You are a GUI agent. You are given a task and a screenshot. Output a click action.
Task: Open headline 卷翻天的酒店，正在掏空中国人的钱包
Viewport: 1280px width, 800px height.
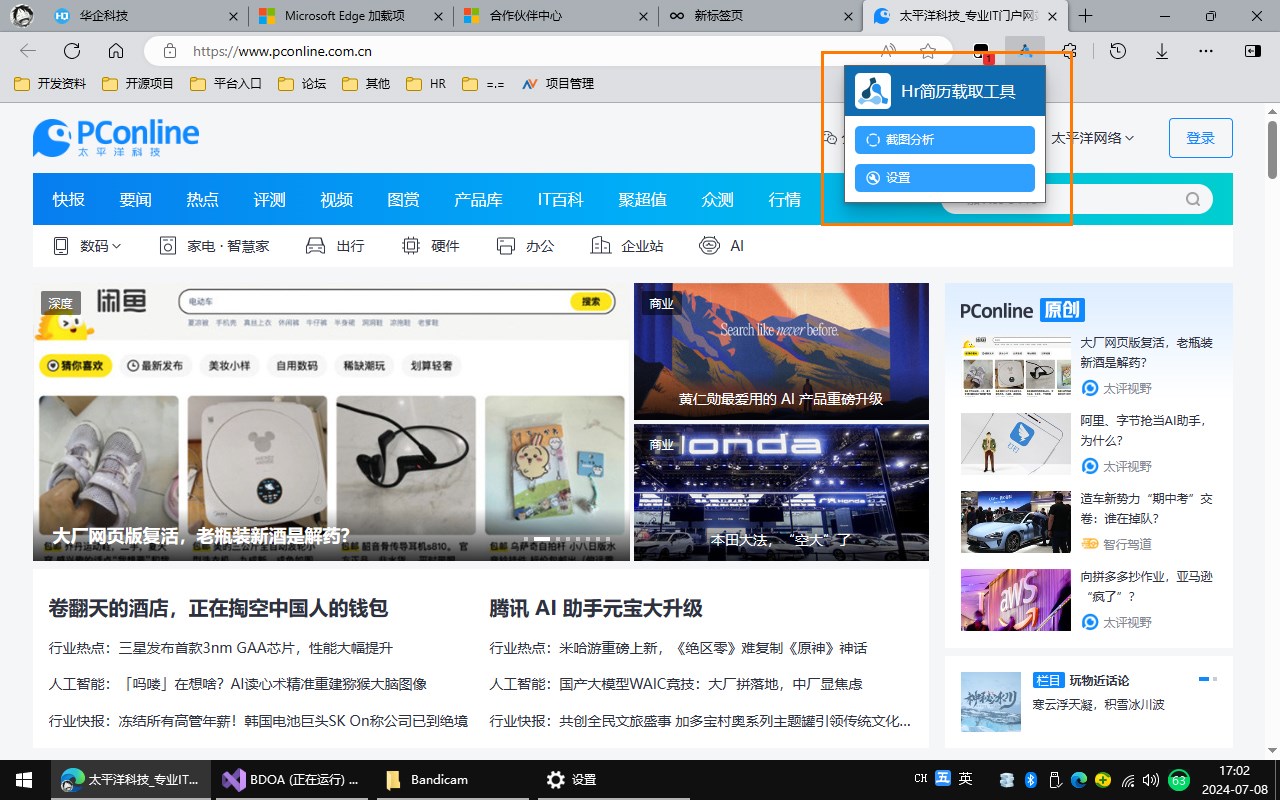(218, 608)
